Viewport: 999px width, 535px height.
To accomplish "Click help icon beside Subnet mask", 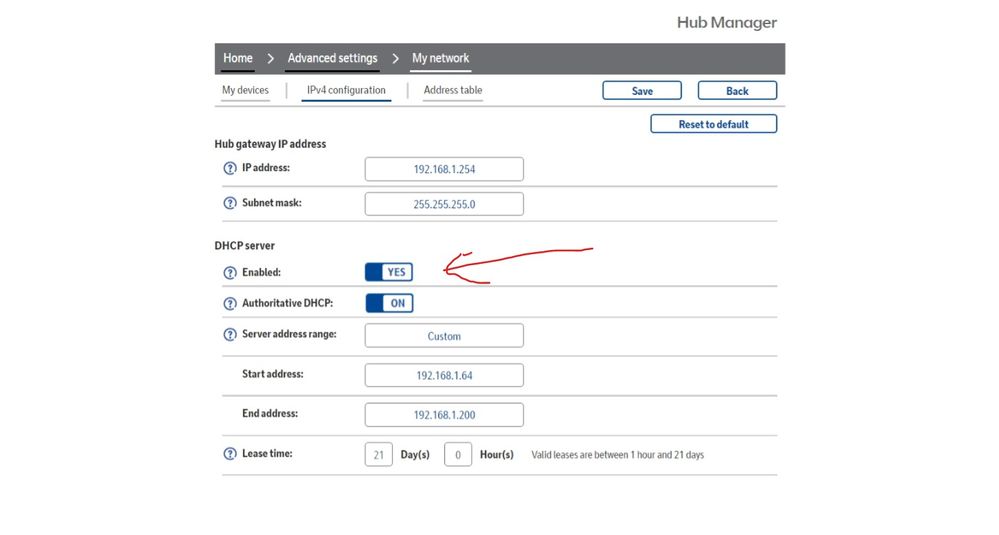I will pos(230,204).
